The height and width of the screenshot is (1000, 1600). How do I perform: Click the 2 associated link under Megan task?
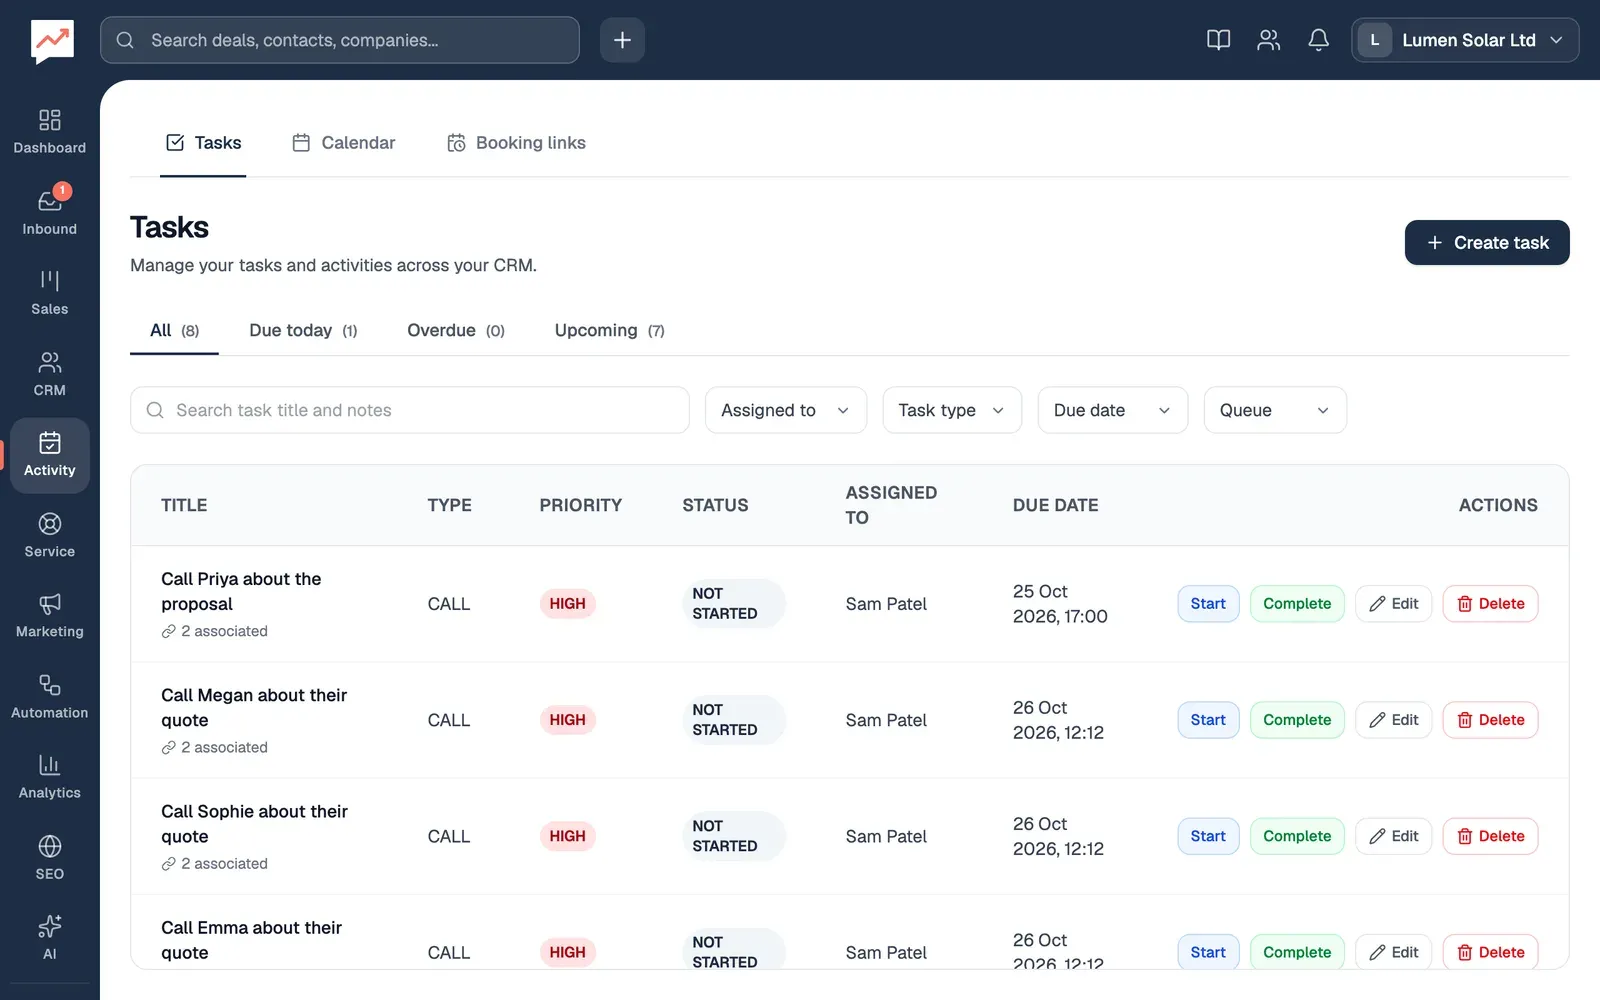[215, 747]
